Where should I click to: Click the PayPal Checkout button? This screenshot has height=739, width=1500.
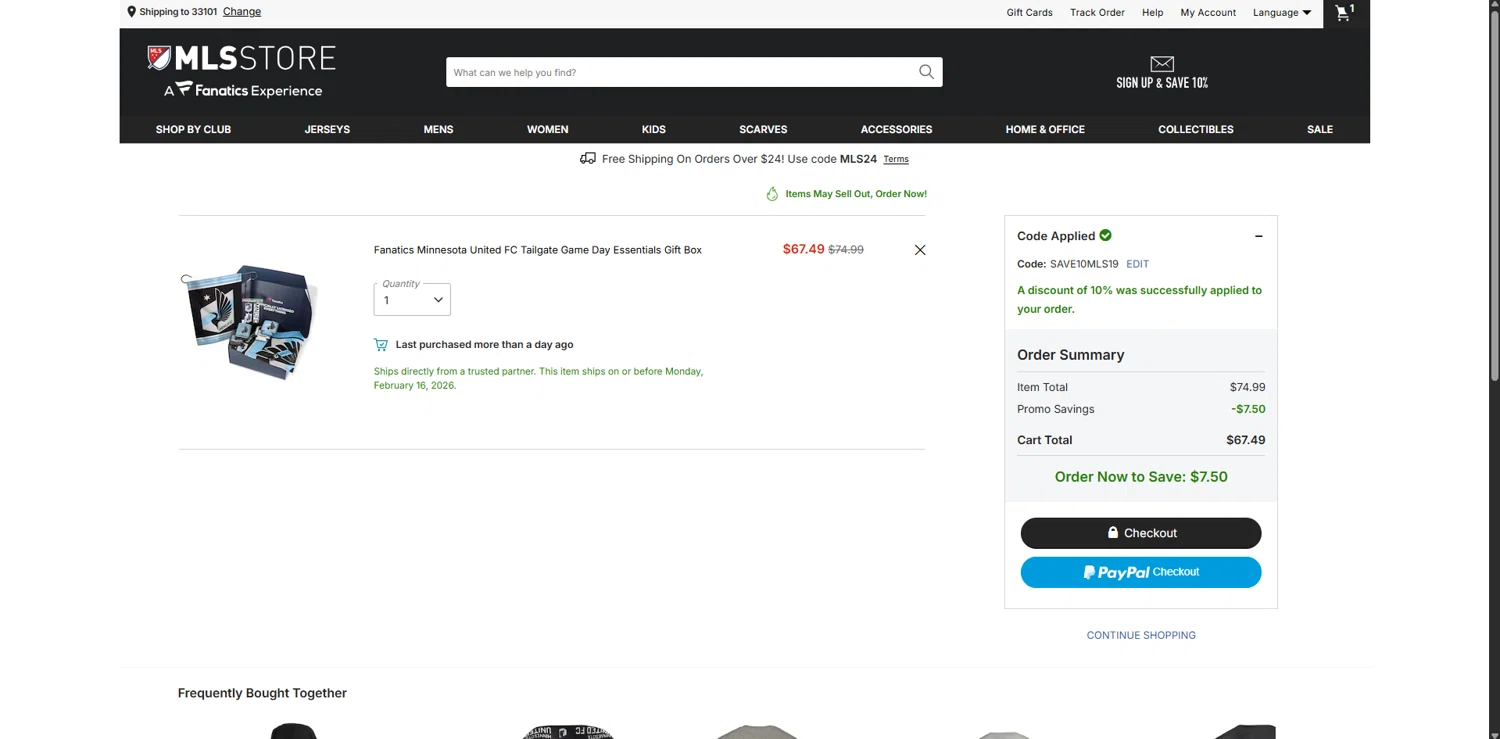point(1141,572)
